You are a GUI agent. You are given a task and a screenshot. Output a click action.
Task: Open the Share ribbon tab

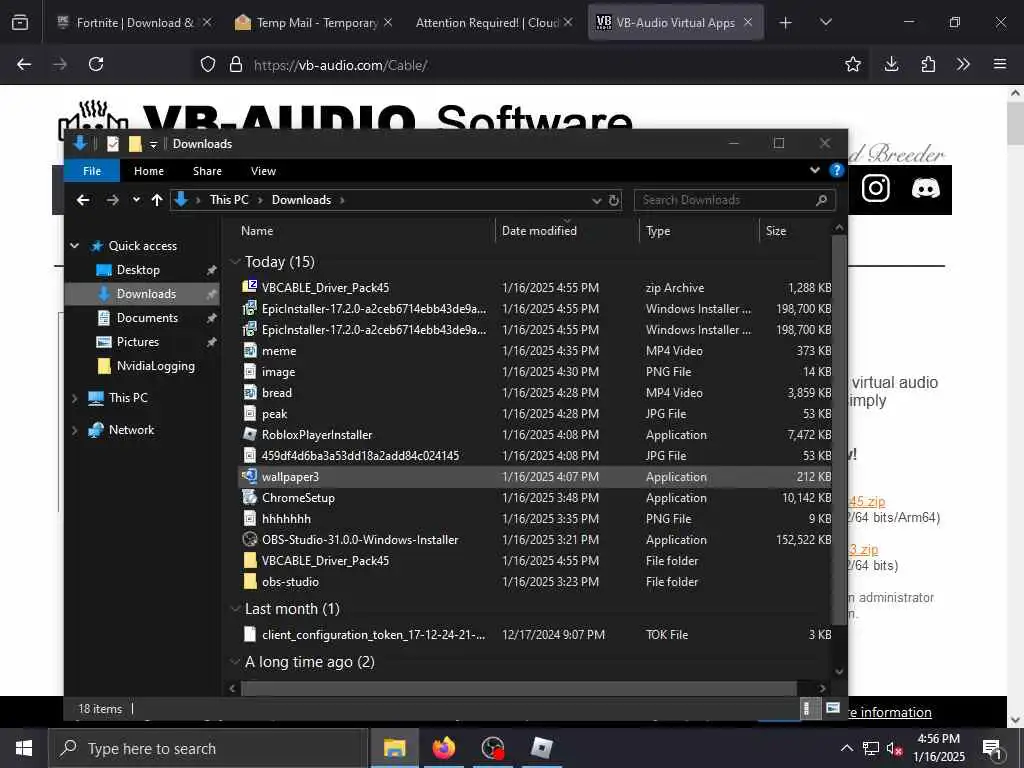pyautogui.click(x=207, y=170)
